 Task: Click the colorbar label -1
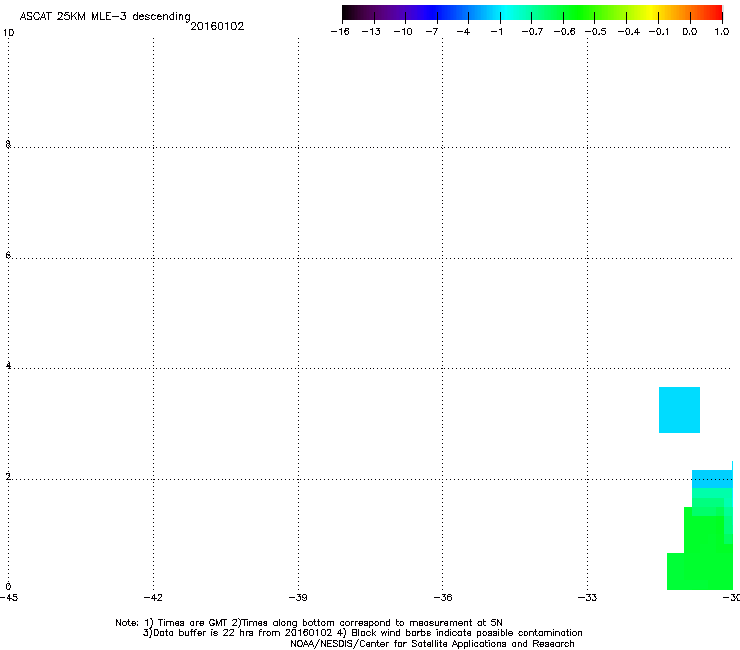pyautogui.click(x=496, y=32)
